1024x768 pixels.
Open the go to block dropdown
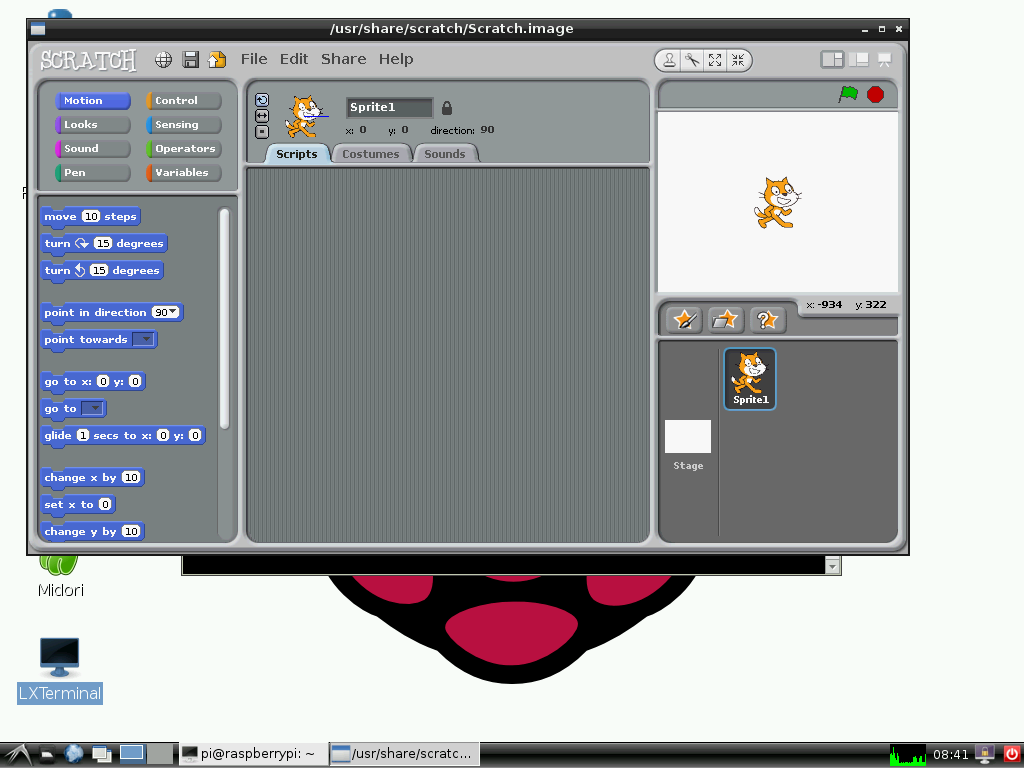[93, 408]
